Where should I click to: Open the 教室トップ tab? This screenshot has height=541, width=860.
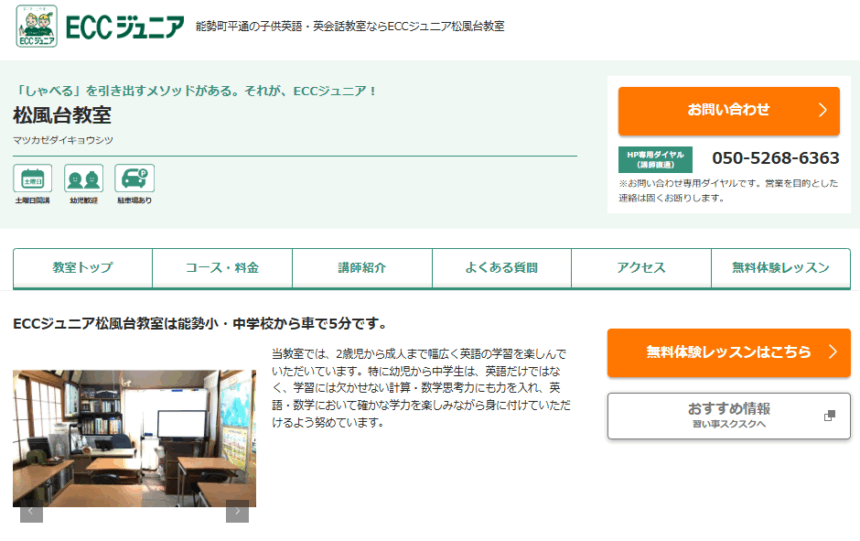[83, 268]
